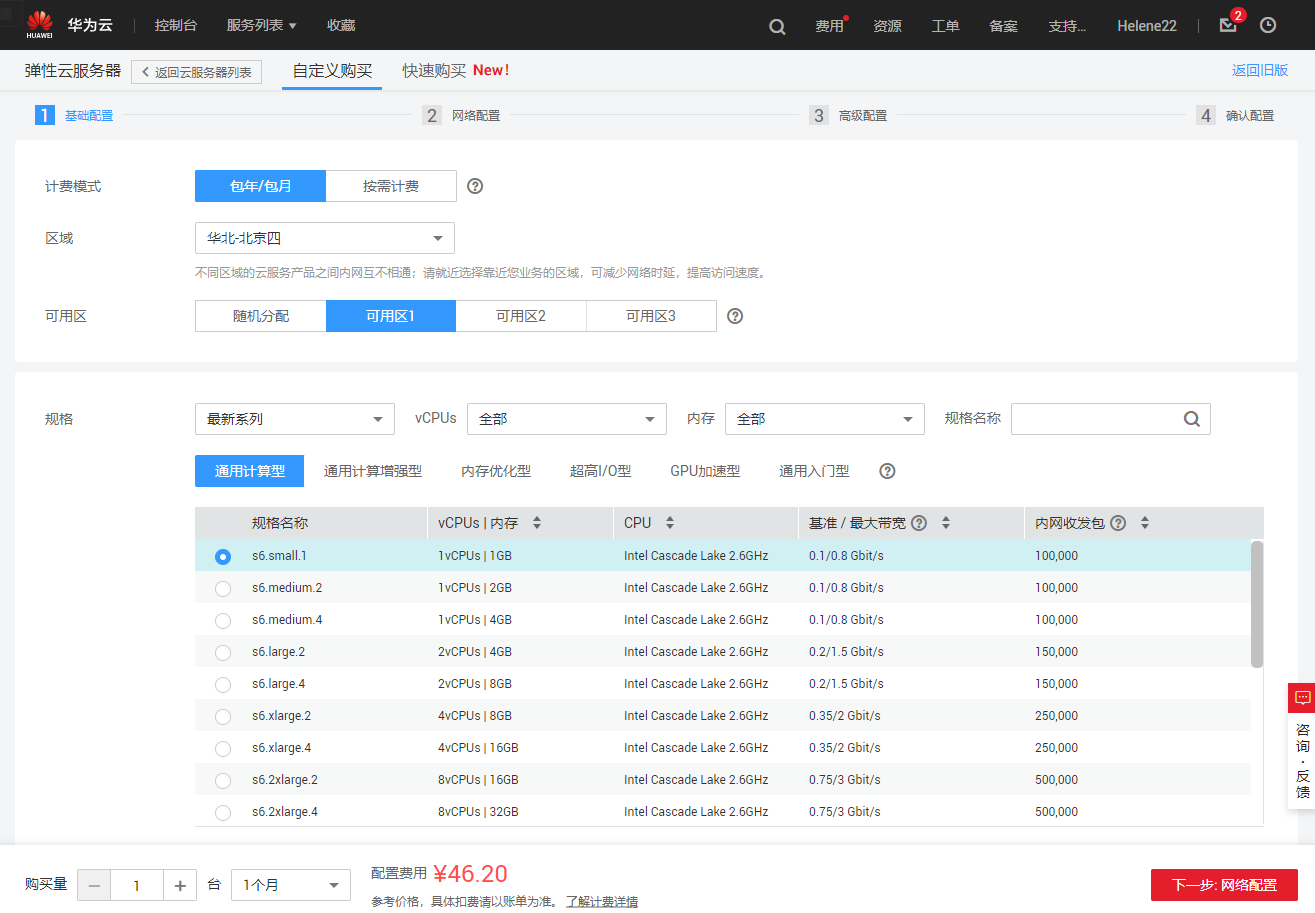The width and height of the screenshot is (1315, 913).
Task: Open 费用 in top navigation
Action: click(829, 26)
